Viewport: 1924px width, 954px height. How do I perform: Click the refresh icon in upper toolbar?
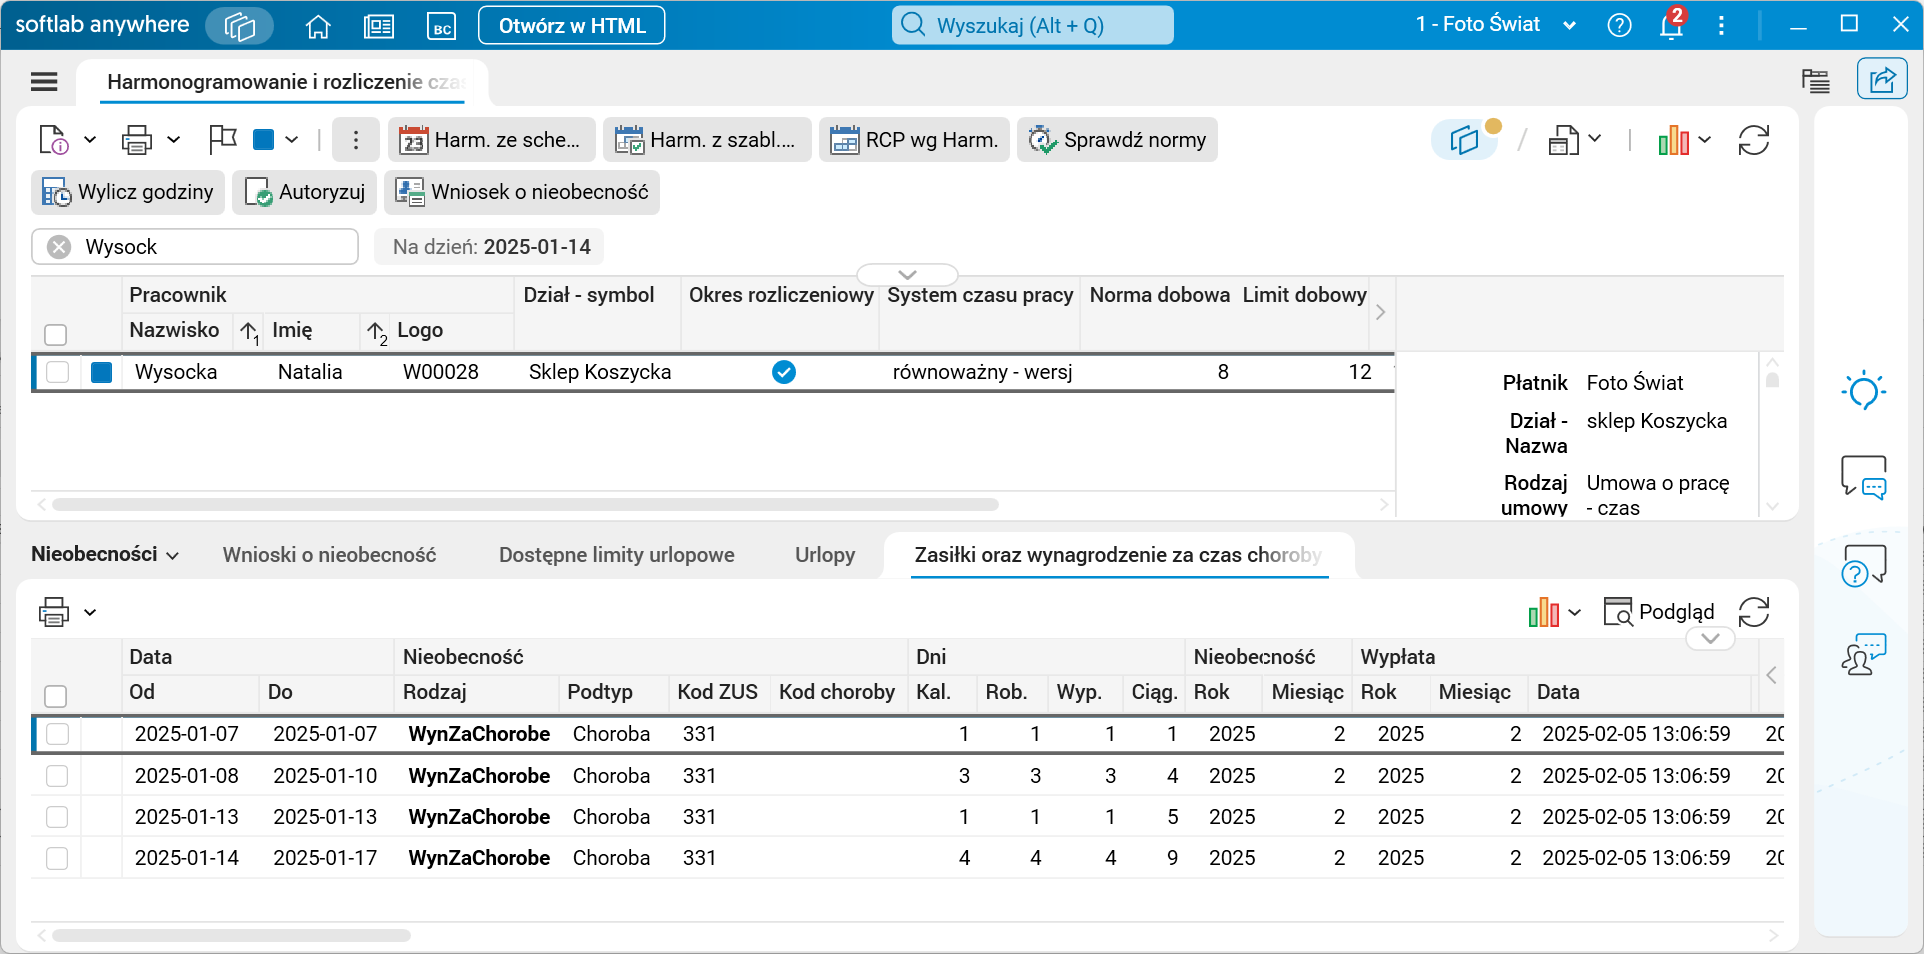click(x=1753, y=141)
